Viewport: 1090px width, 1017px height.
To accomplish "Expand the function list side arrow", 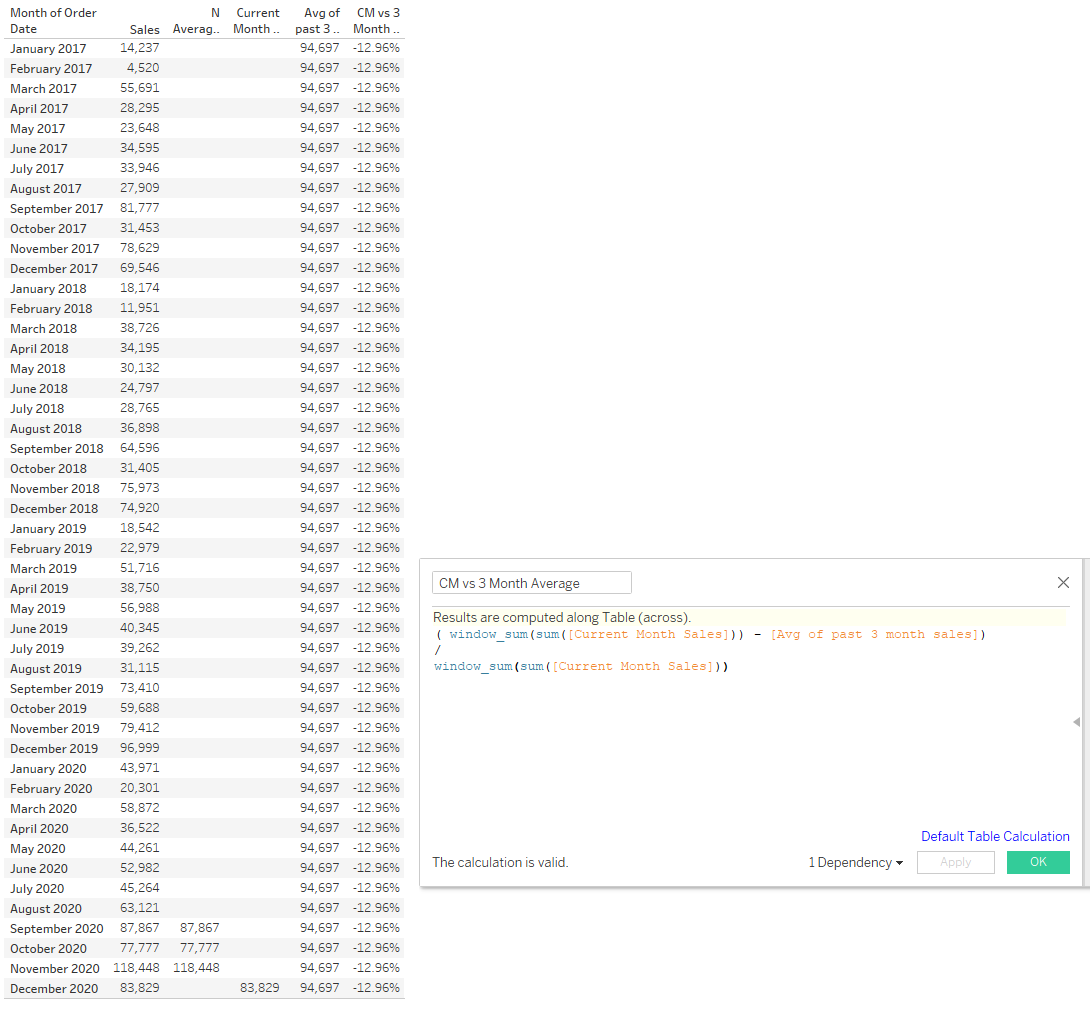I will coord(1077,722).
